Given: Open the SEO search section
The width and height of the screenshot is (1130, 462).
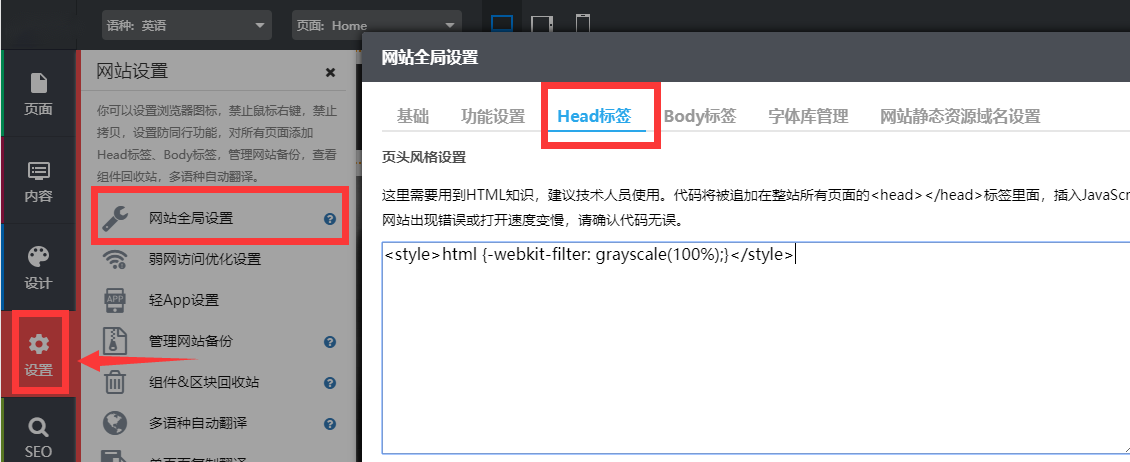Looking at the screenshot, I should coord(38,437).
